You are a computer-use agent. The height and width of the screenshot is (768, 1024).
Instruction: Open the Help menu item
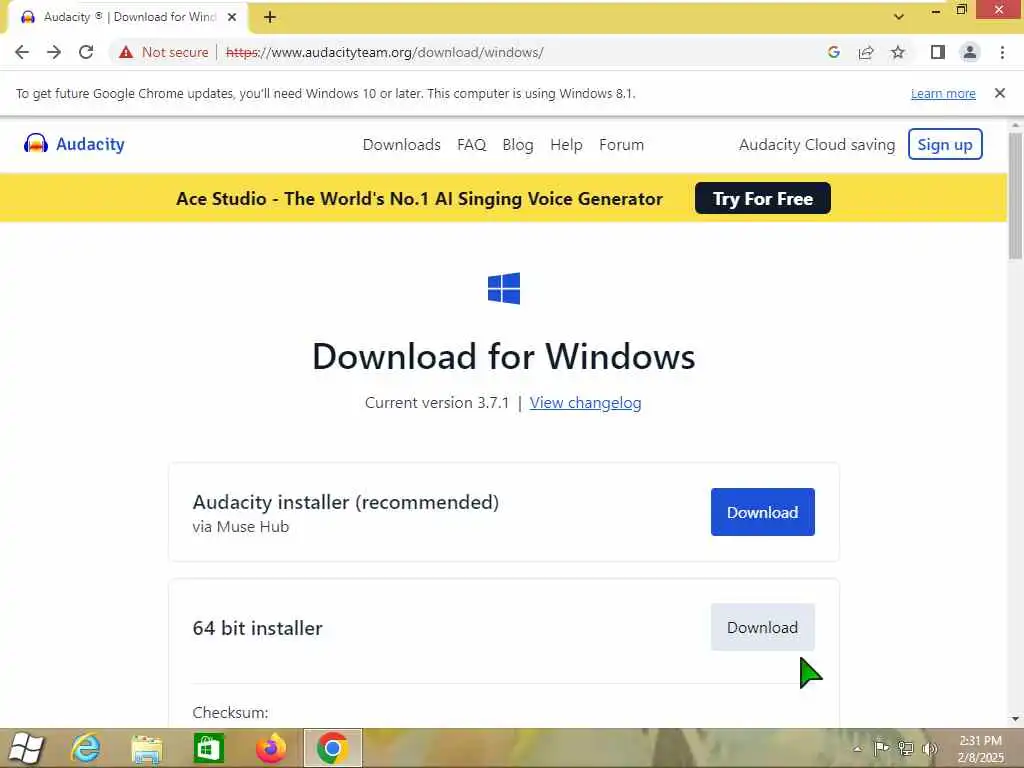[x=566, y=144]
